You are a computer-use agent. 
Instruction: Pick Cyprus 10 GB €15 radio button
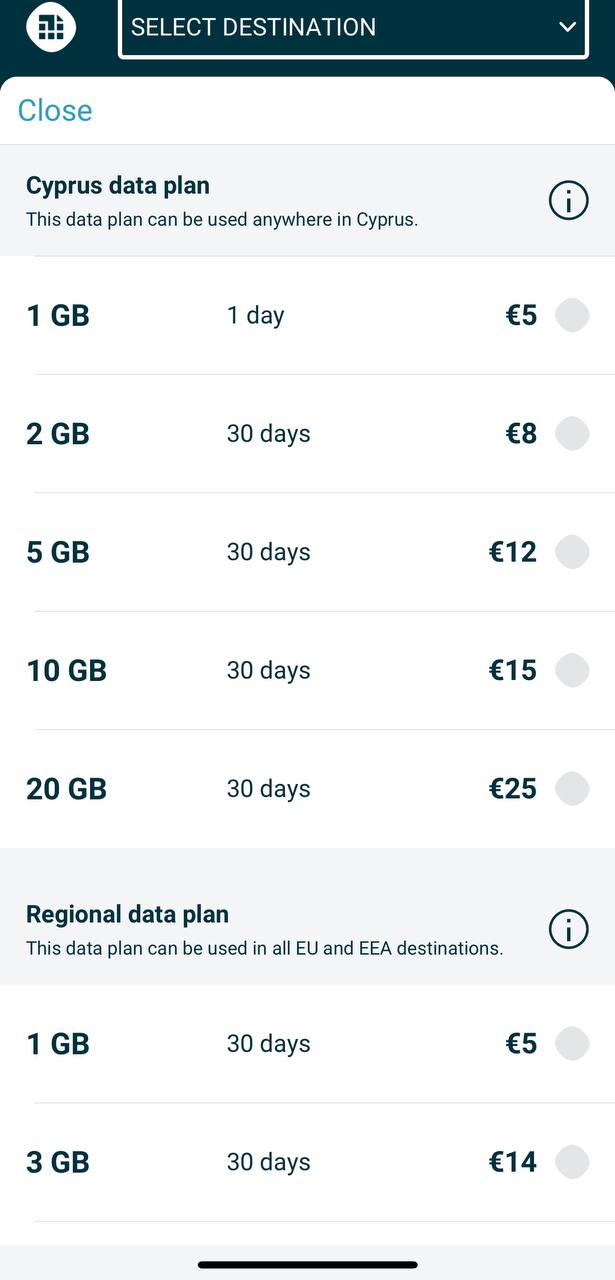[572, 670]
